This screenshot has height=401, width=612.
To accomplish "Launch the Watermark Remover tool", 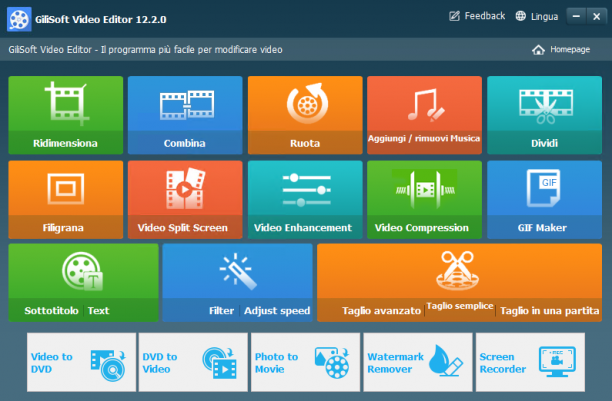I will click(418, 362).
